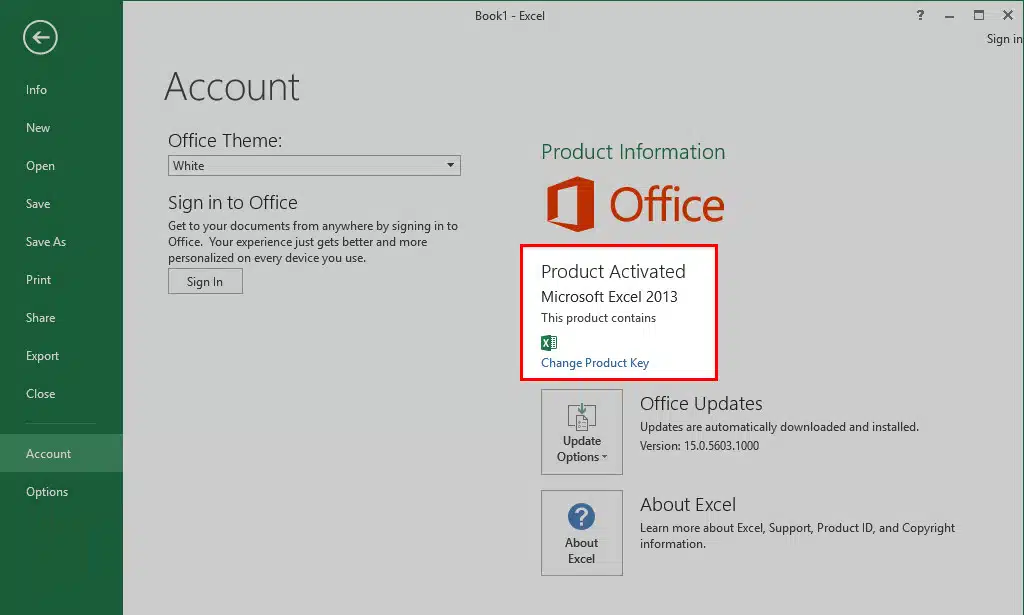Choose Open in the left sidebar
Viewport: 1024px width, 615px height.
40,166
